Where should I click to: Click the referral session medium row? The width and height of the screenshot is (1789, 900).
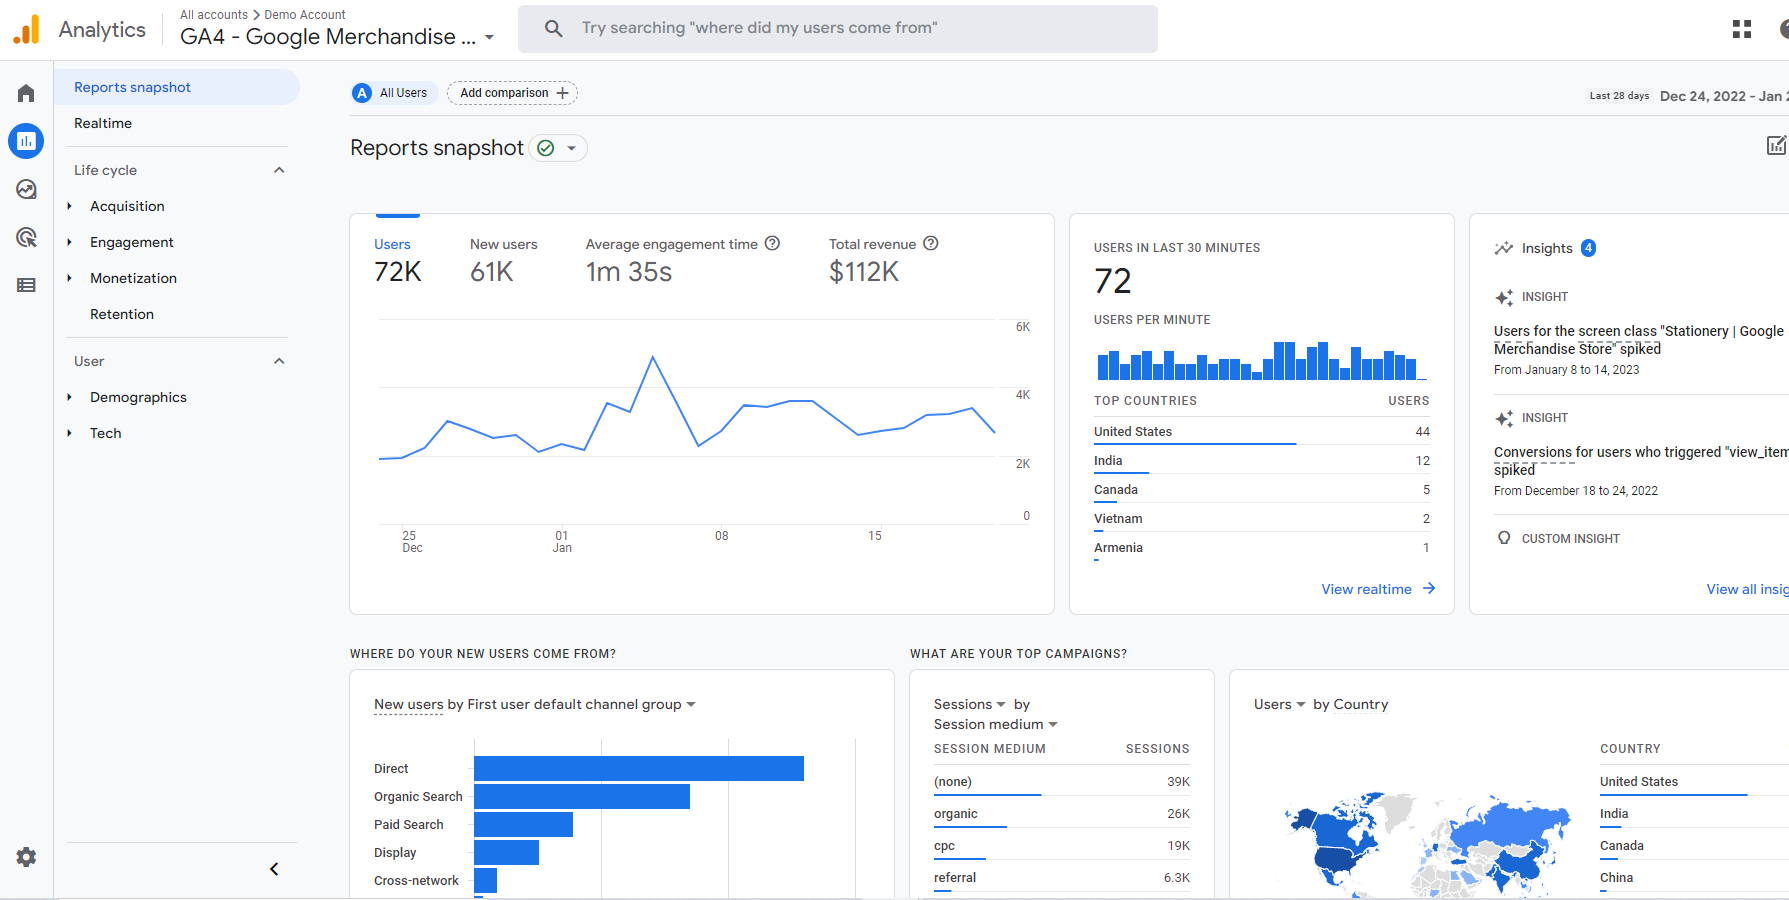[x=1062, y=878]
